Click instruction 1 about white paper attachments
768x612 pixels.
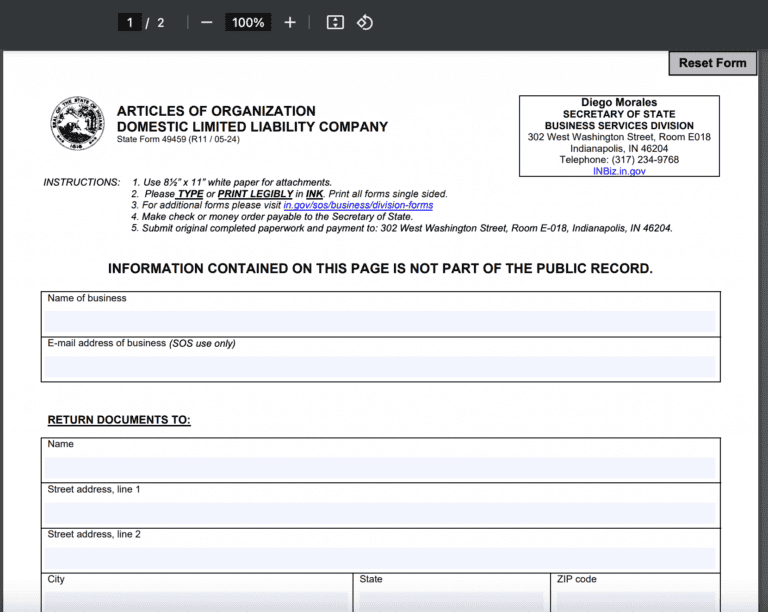click(232, 183)
